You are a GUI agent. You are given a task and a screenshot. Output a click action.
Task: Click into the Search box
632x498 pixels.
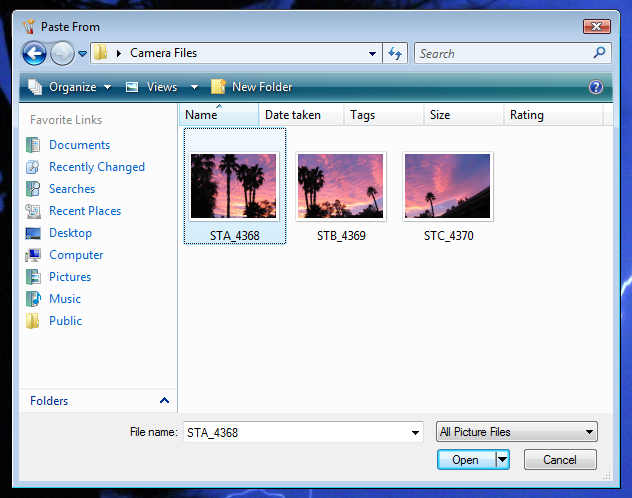pyautogui.click(x=503, y=53)
